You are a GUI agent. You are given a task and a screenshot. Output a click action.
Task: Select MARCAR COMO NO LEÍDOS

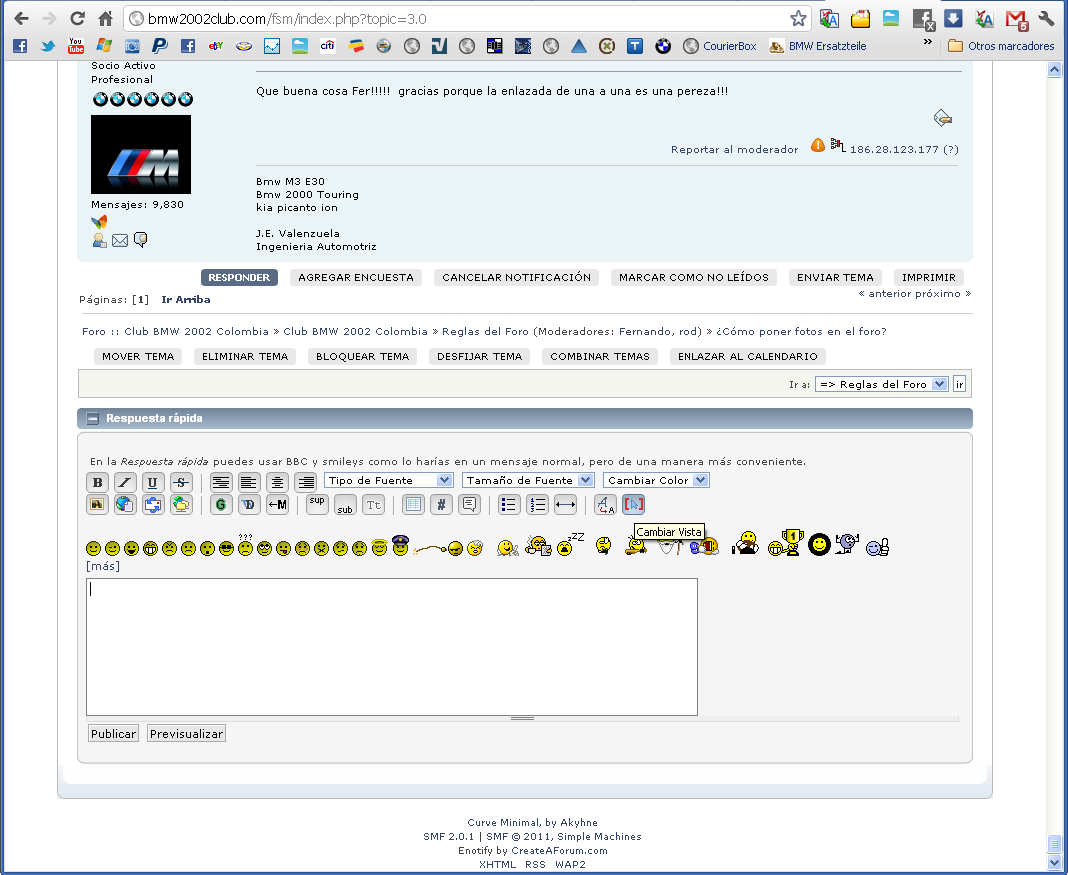click(693, 277)
